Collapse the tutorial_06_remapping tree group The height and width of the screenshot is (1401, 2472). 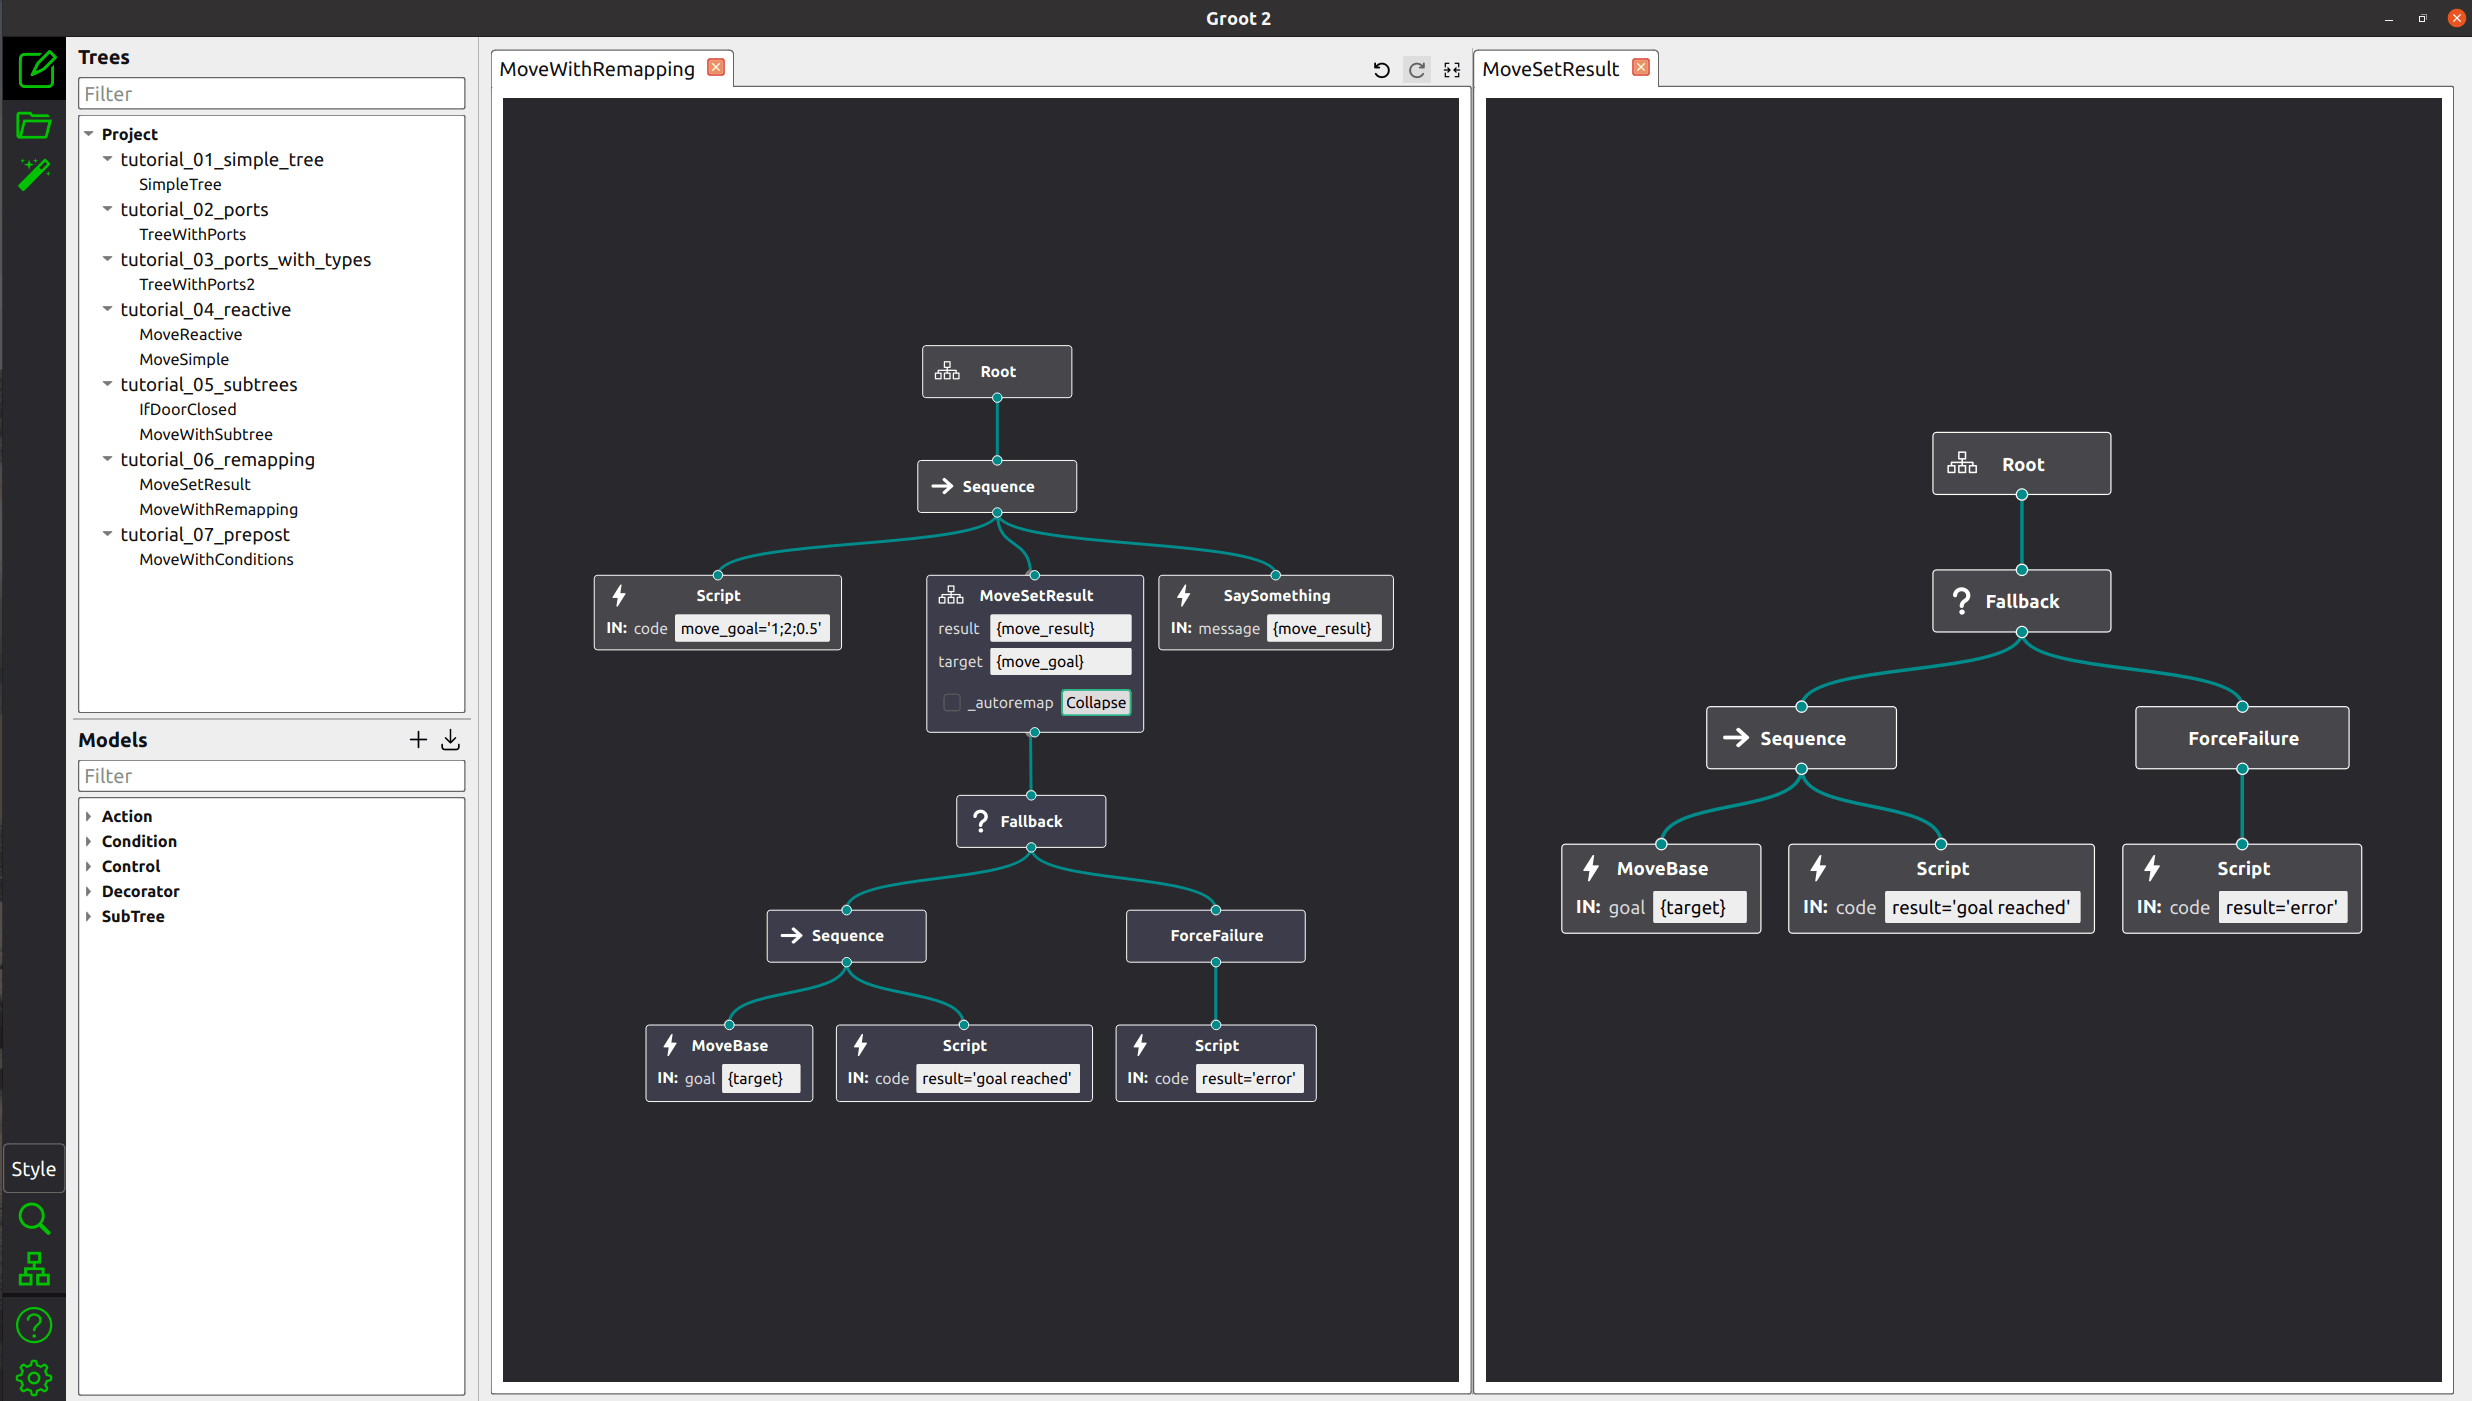click(107, 460)
